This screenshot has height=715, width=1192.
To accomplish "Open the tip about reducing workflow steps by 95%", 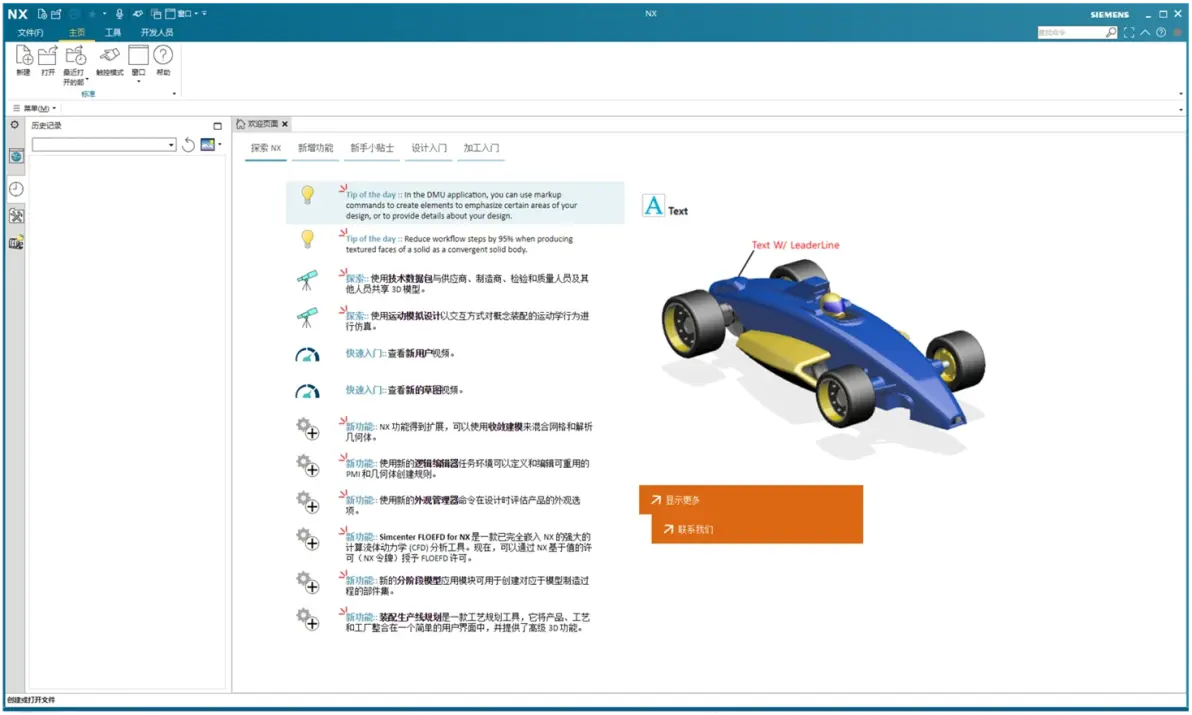I will pos(460,244).
